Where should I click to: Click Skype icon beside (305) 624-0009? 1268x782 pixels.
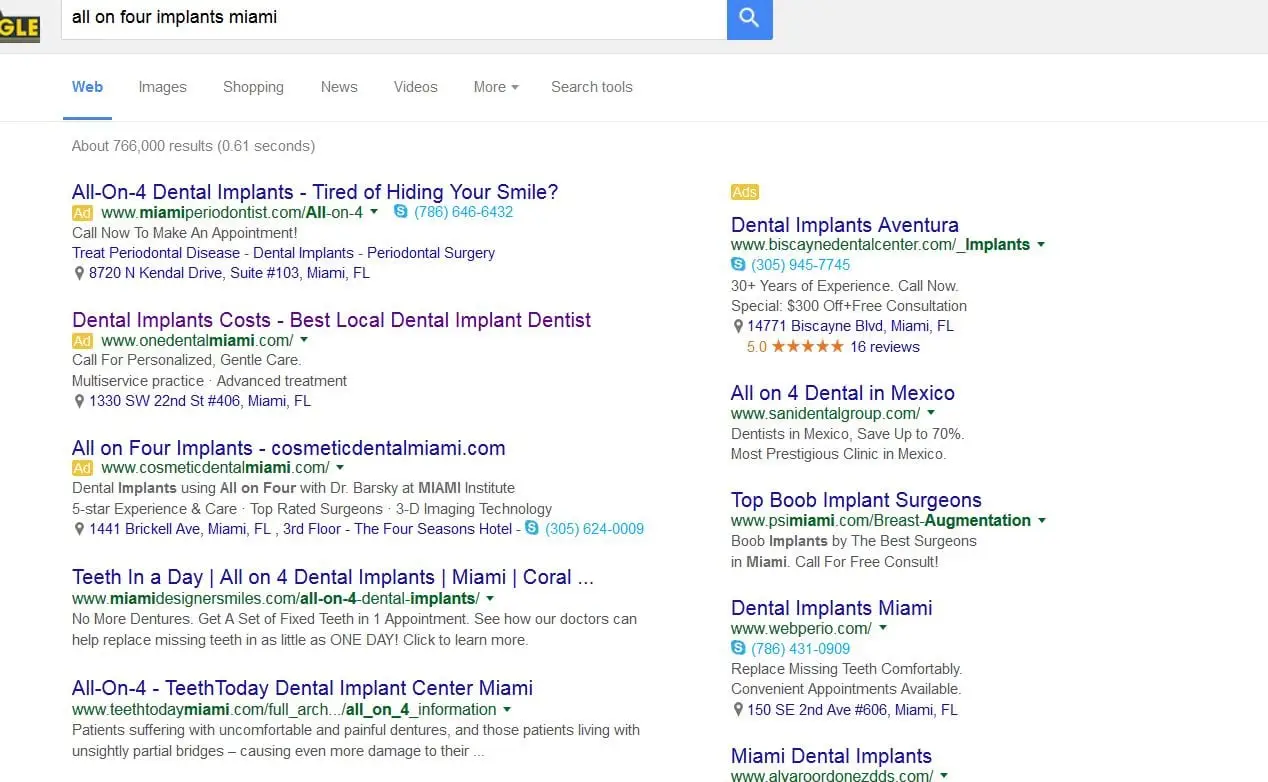(532, 528)
